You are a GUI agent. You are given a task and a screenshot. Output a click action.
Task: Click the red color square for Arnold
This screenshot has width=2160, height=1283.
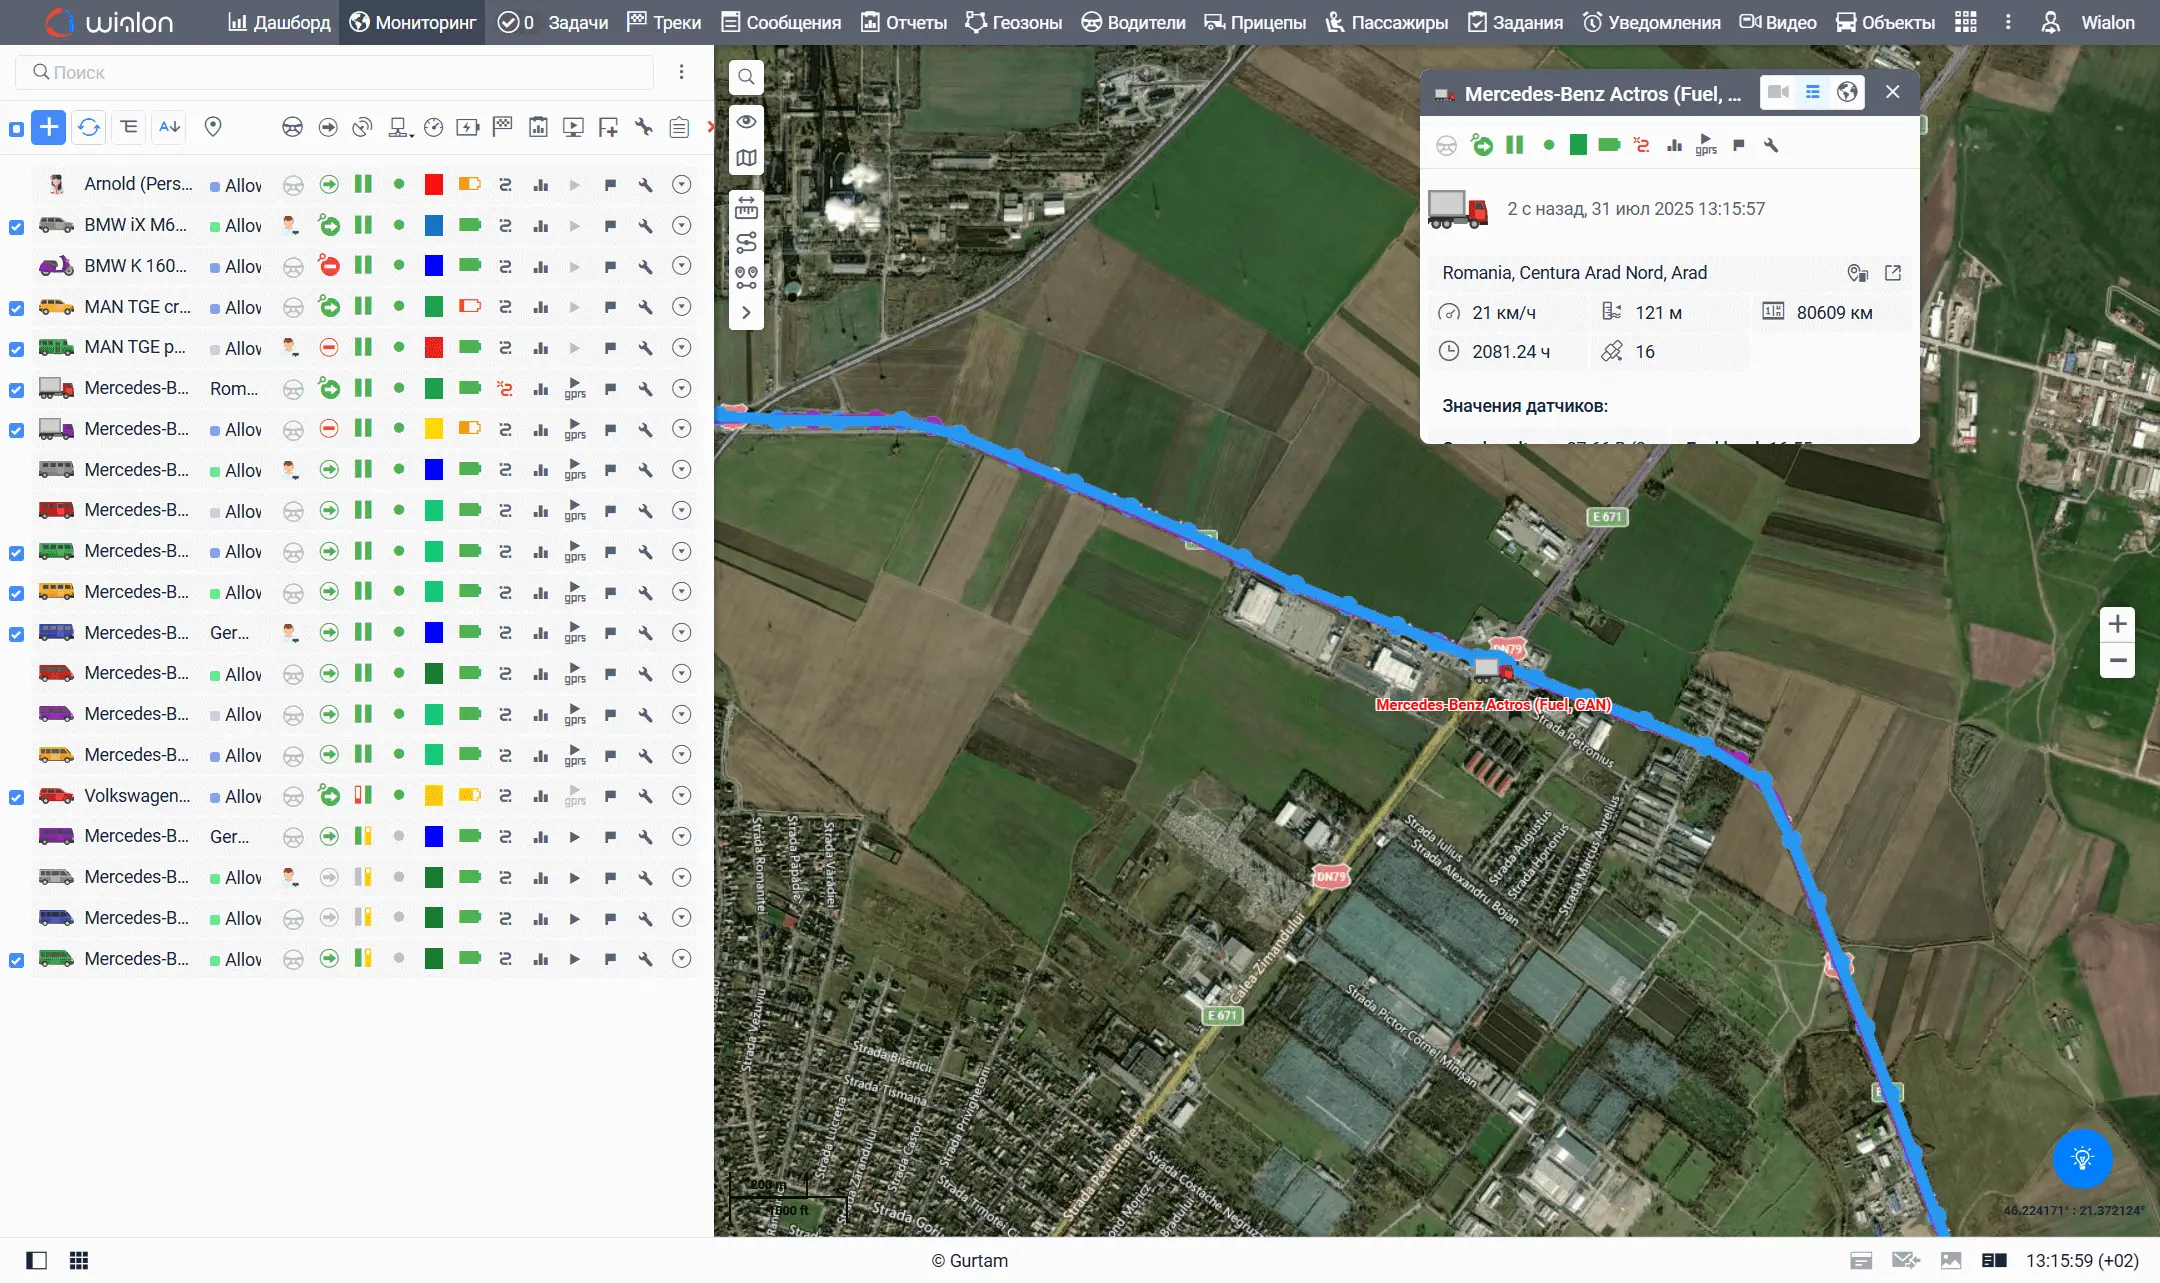(x=433, y=184)
